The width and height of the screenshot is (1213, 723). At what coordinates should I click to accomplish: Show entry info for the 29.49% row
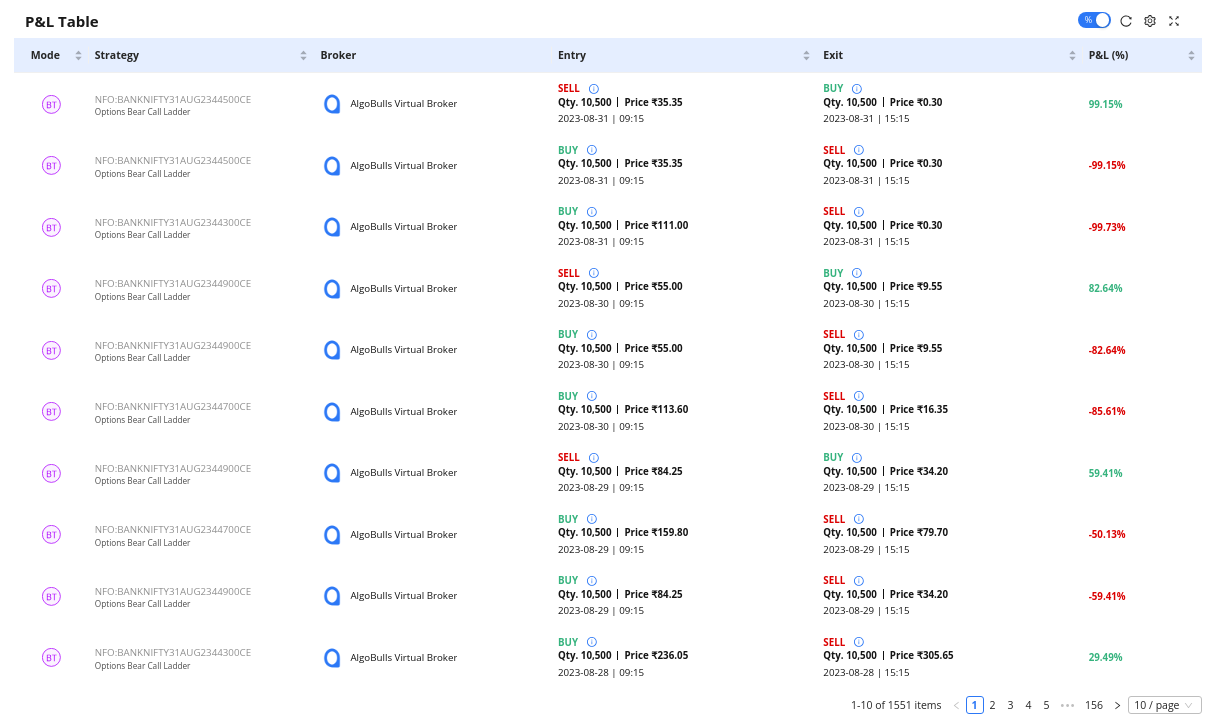point(592,643)
